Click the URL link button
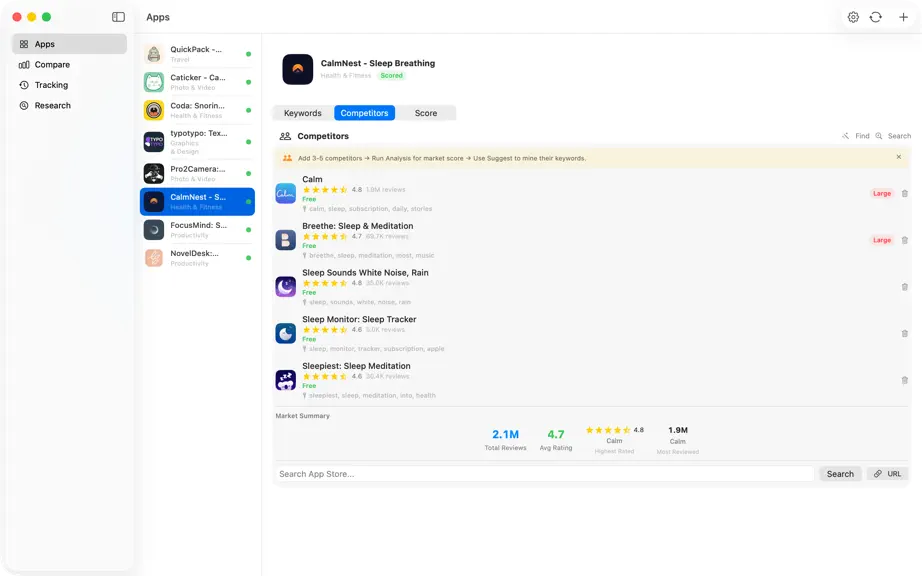This screenshot has height=576, width=922. (887, 474)
